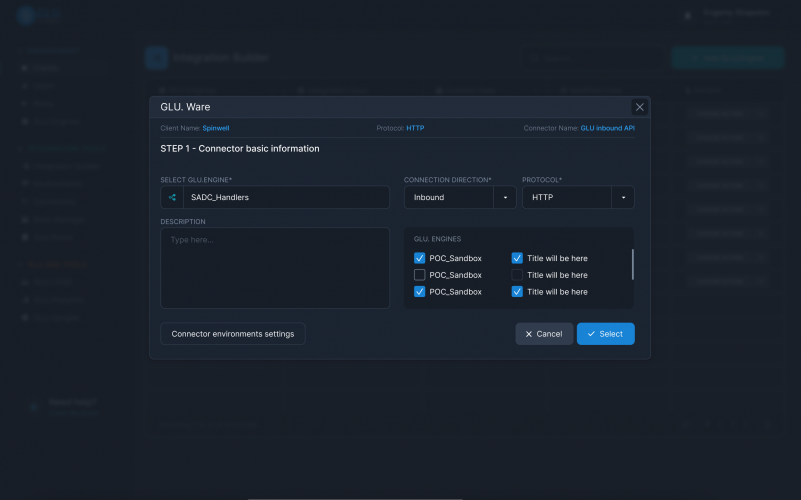Screen dimensions: 801x500
Task: Open the GLU inbound API connector link
Action: tap(607, 128)
